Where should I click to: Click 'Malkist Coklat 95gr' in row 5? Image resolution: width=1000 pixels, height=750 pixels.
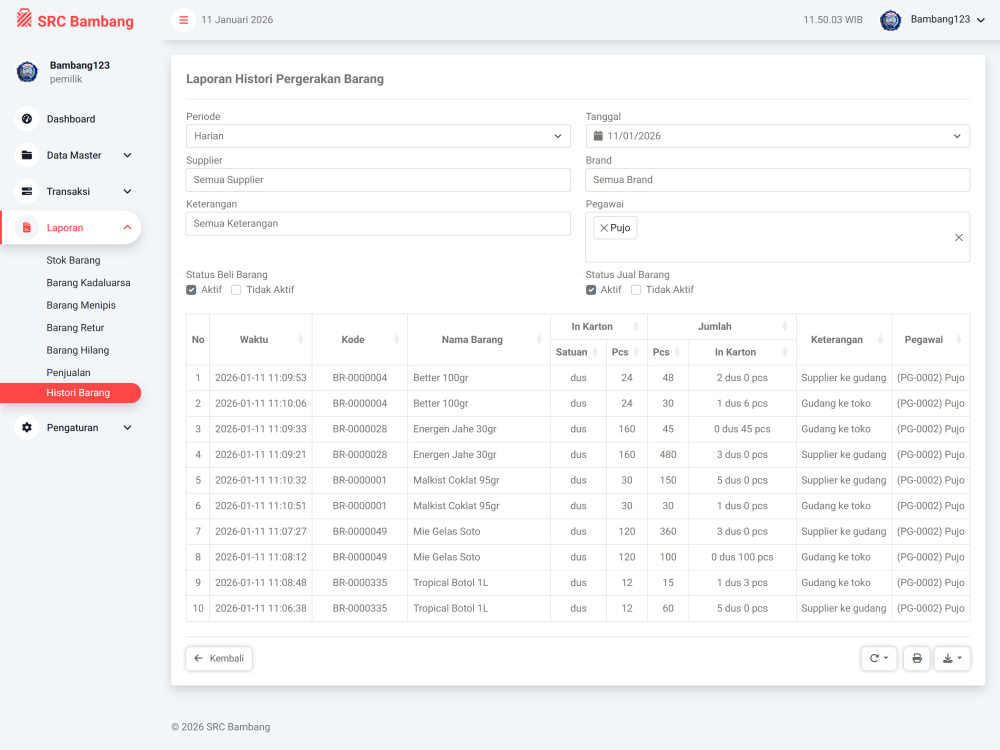click(x=456, y=480)
